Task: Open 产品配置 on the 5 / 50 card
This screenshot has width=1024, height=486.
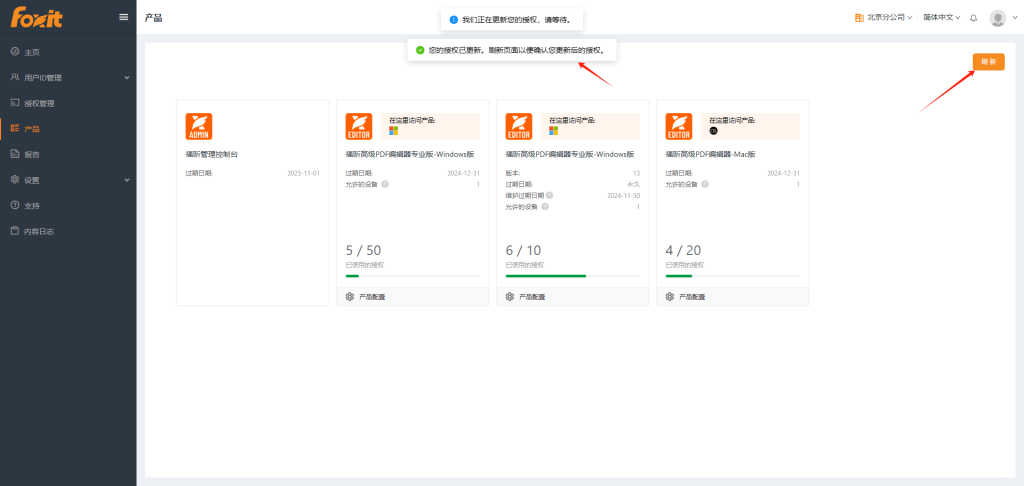Action: (x=372, y=297)
